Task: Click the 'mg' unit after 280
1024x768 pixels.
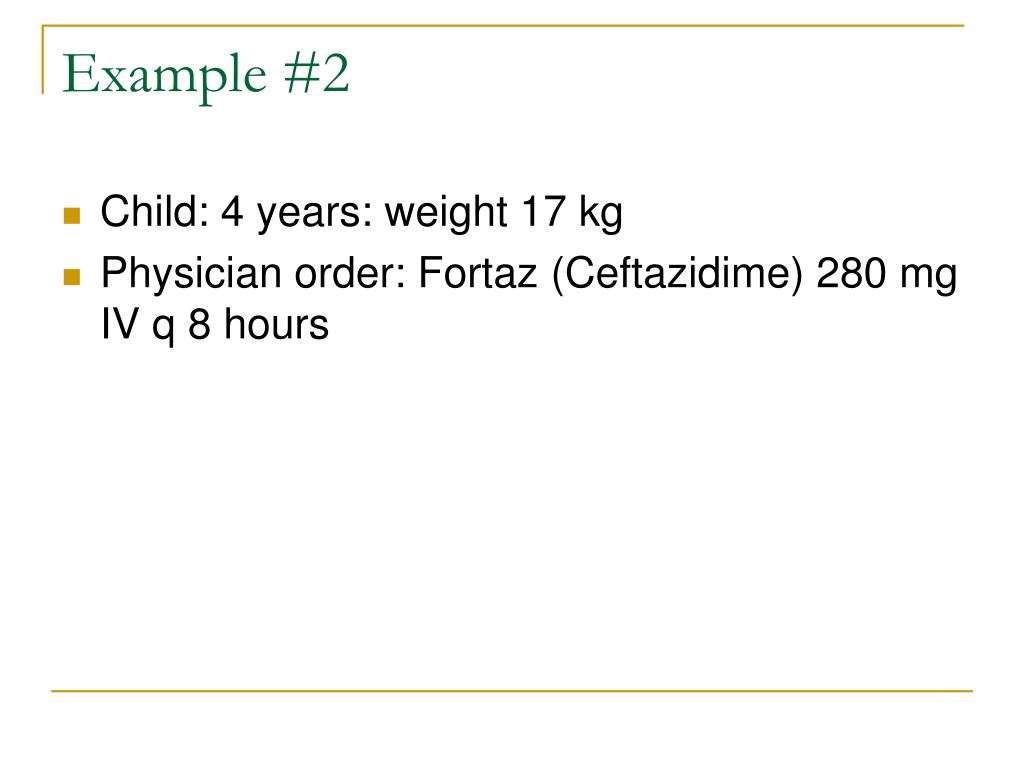Action: point(928,278)
